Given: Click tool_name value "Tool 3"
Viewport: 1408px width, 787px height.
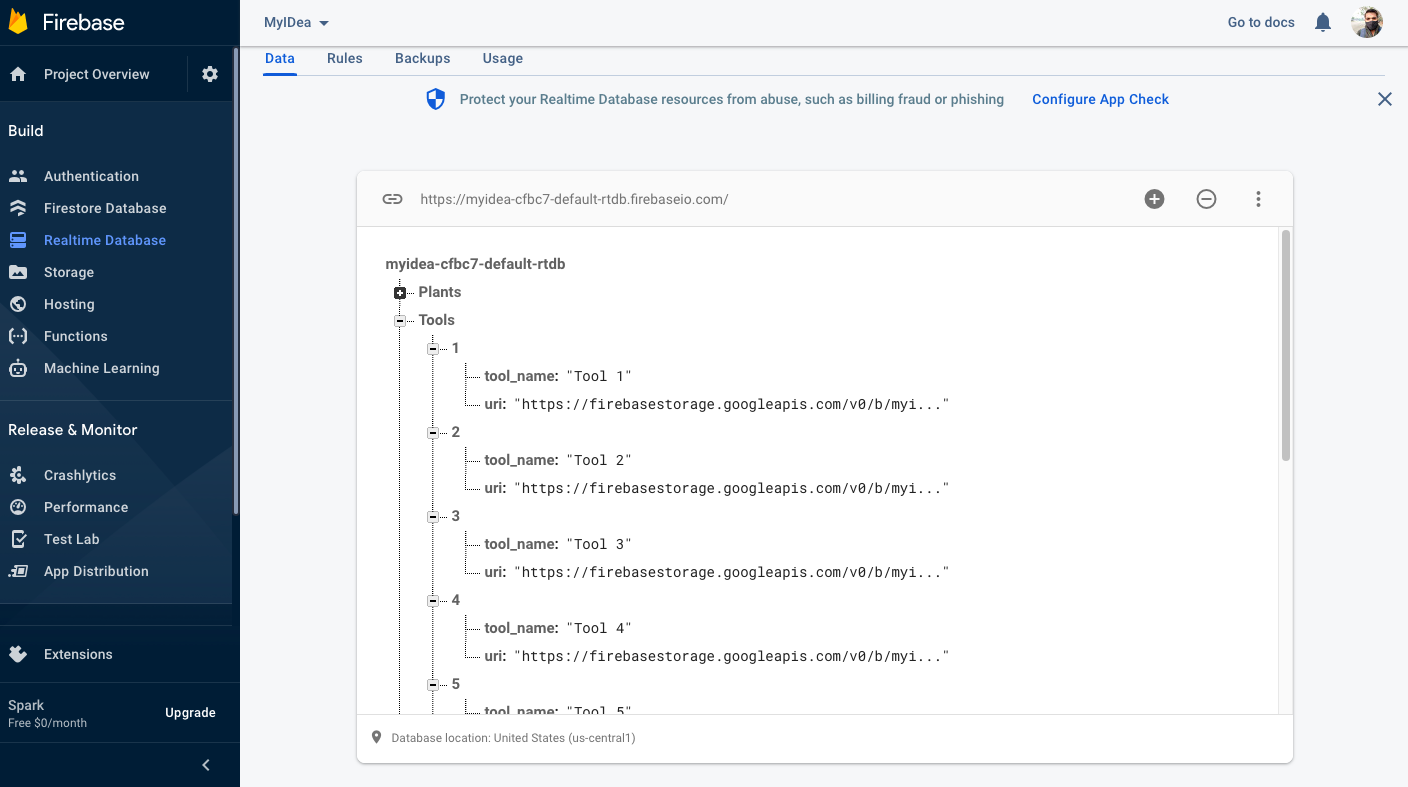Looking at the screenshot, I should pos(600,544).
